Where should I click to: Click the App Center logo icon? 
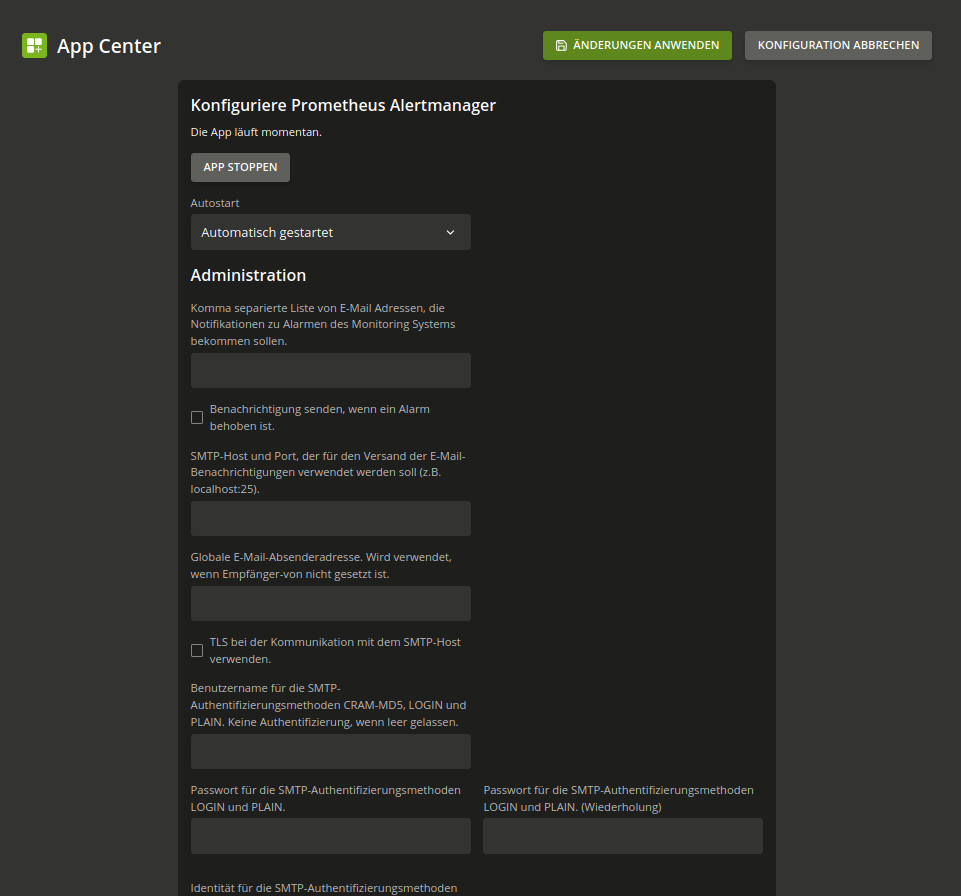pyautogui.click(x=34, y=45)
